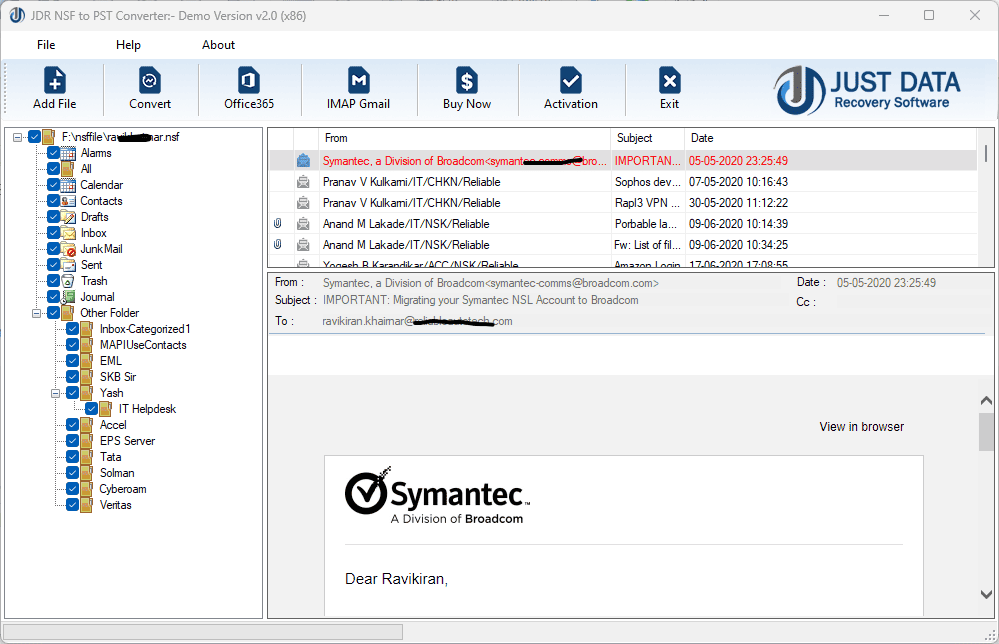Select the Convert icon
Viewport: 999px width, 644px height.
coord(150,88)
